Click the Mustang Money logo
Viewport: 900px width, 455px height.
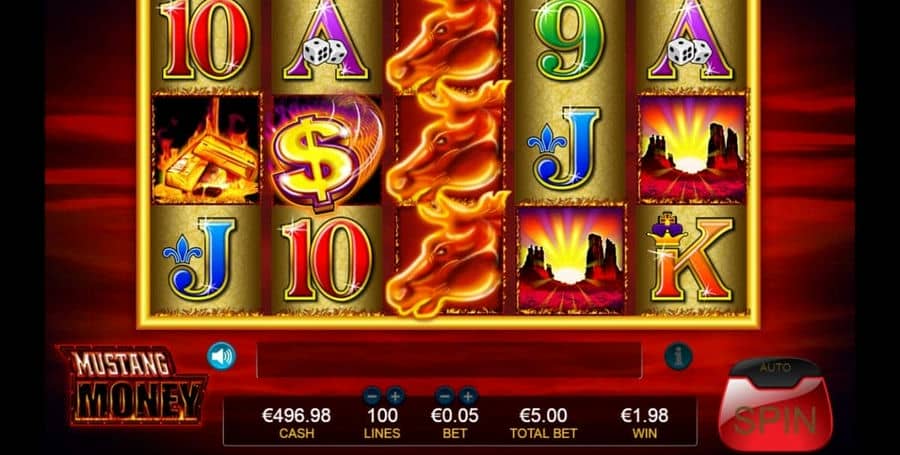[132, 385]
